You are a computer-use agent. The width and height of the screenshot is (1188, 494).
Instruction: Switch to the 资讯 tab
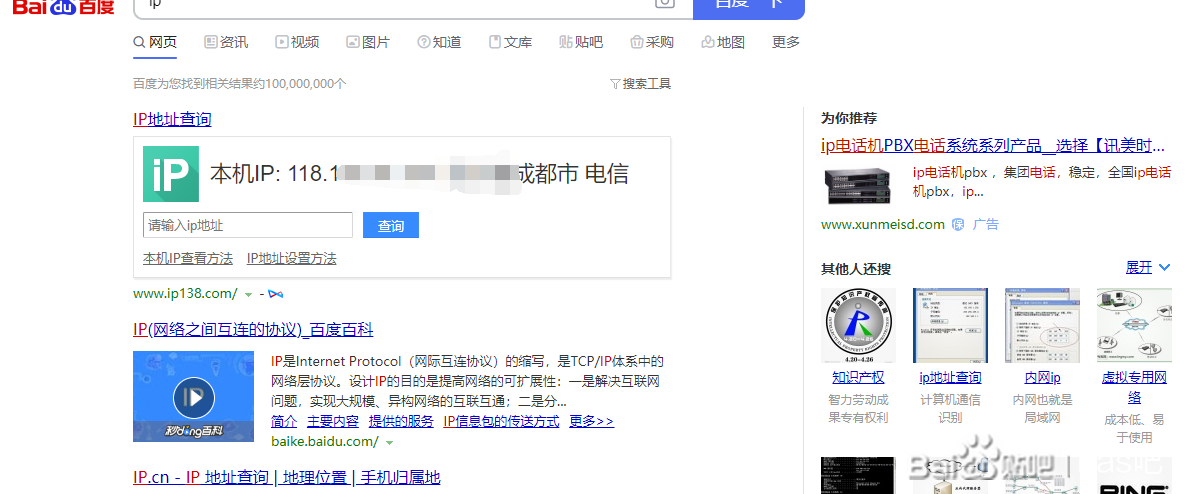pyautogui.click(x=226, y=42)
